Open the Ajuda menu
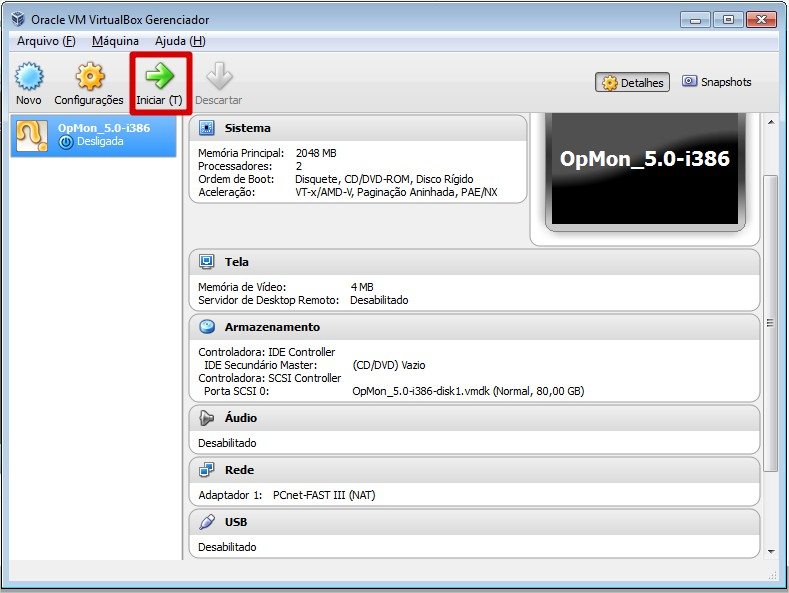Image resolution: width=789 pixels, height=593 pixels. [x=180, y=41]
